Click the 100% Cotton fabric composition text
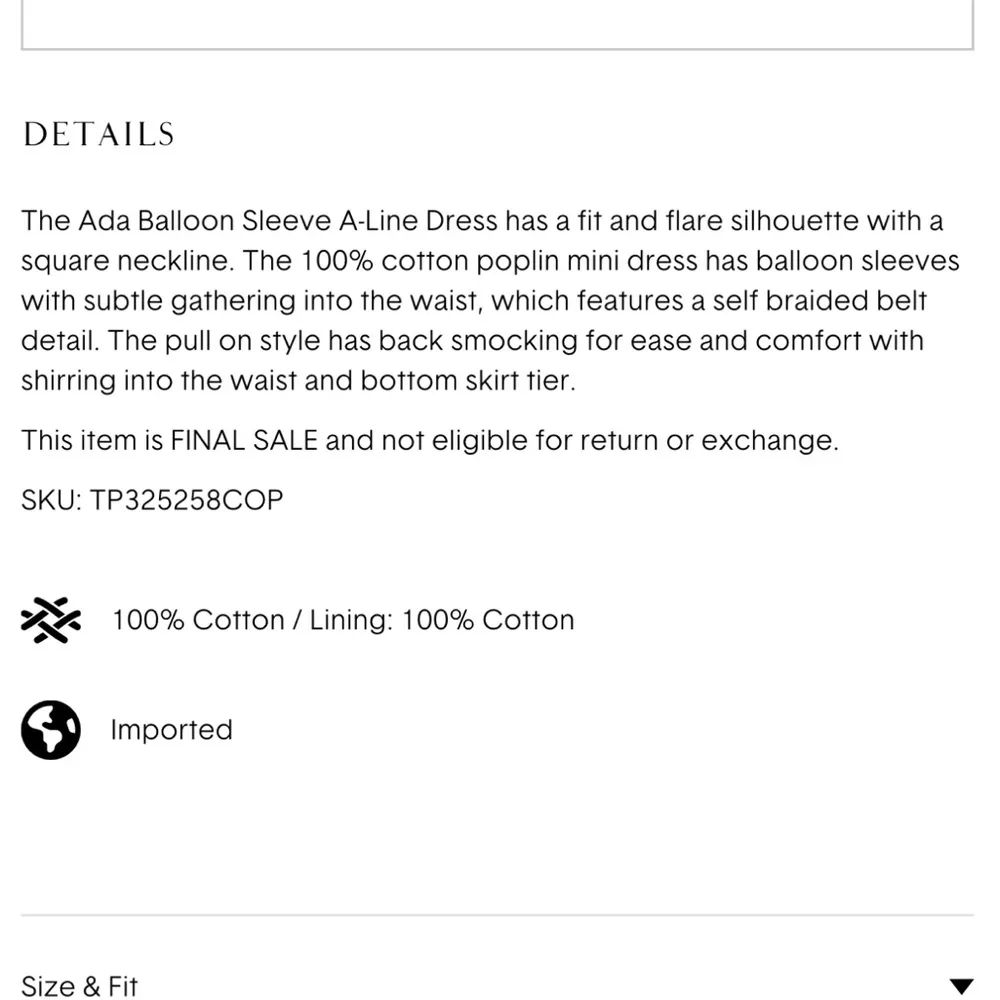This screenshot has width=1000, height=1000. pyautogui.click(x=198, y=620)
